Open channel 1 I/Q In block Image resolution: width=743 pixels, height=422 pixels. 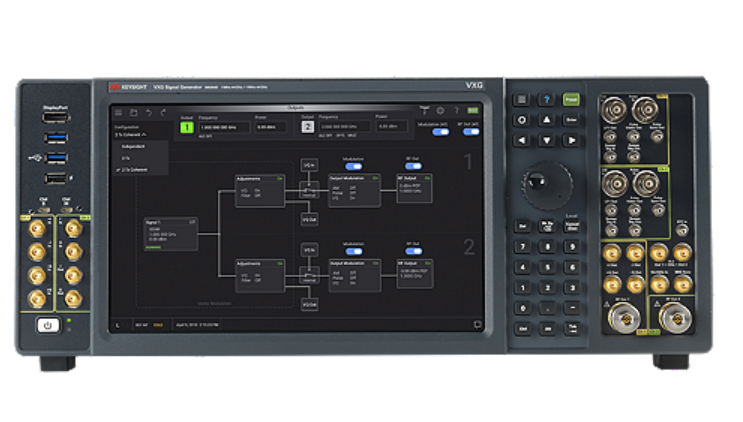(x=309, y=165)
